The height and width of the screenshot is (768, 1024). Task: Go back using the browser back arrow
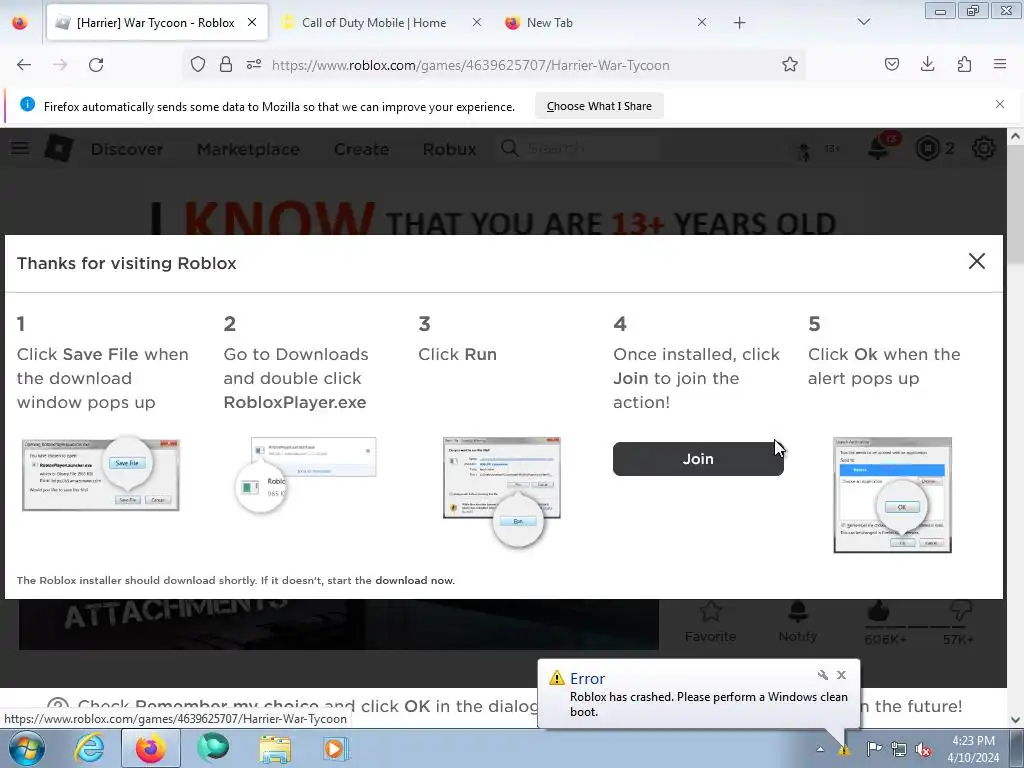24,65
